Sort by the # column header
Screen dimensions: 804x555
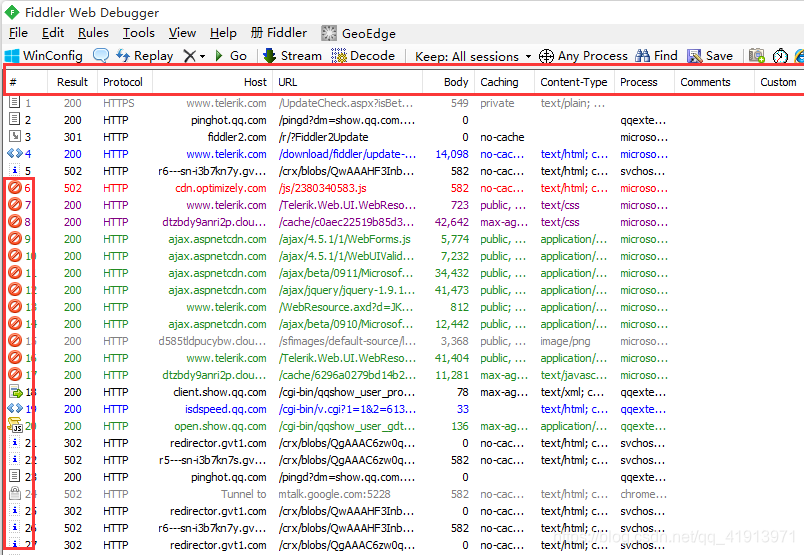pyautogui.click(x=26, y=82)
